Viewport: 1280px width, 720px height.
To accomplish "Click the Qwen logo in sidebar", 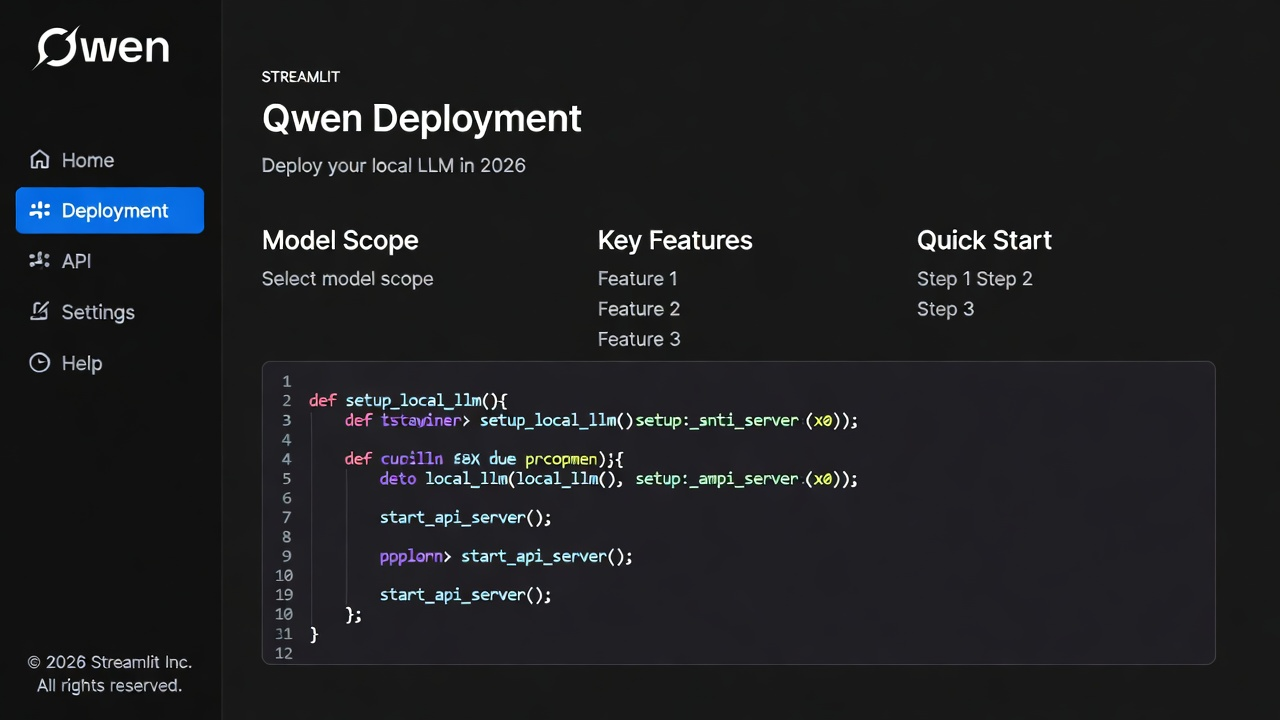I will [102, 48].
